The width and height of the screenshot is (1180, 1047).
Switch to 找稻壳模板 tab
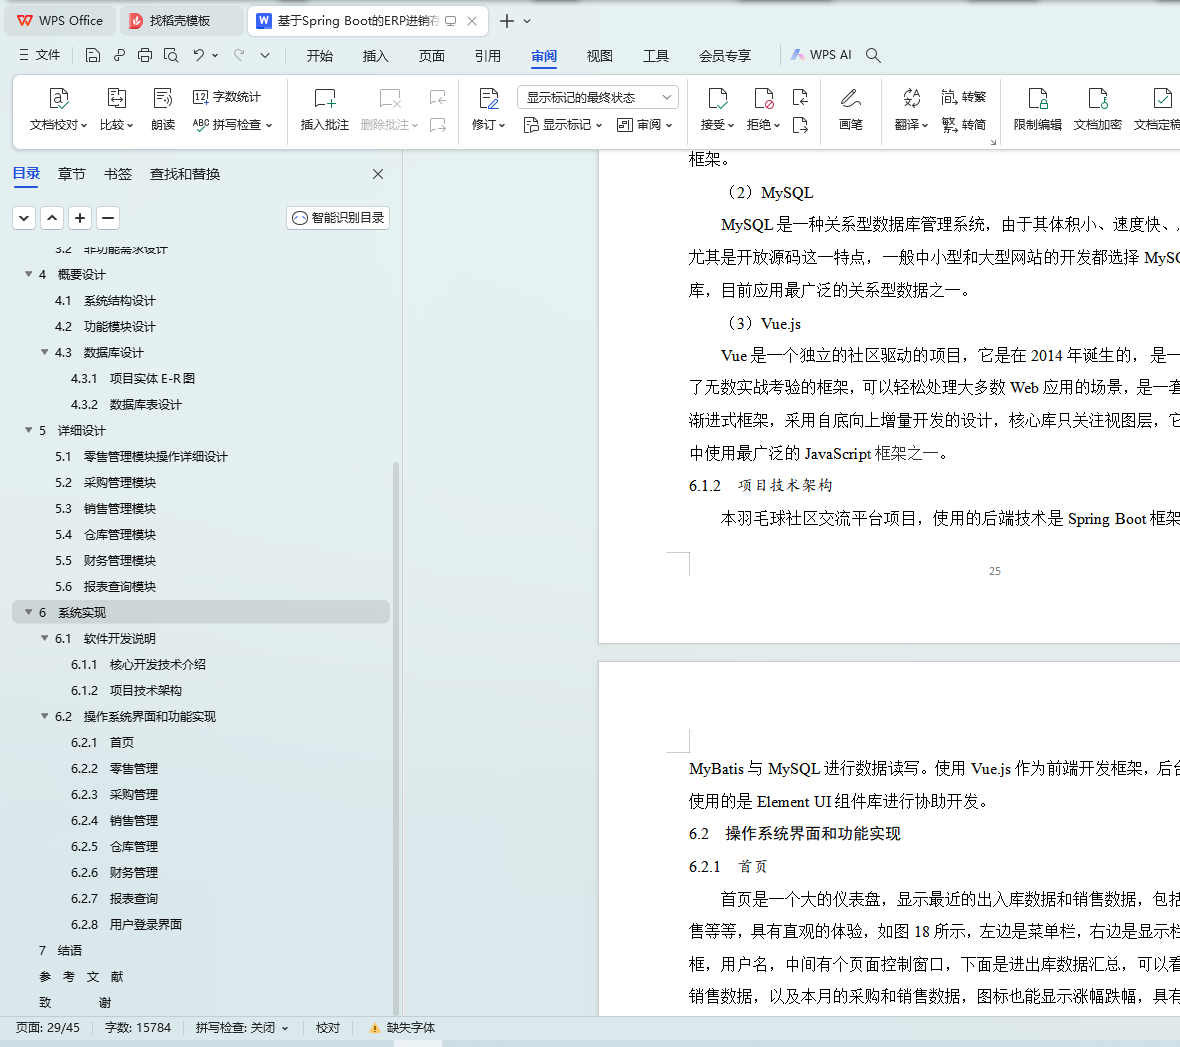[x=181, y=21]
